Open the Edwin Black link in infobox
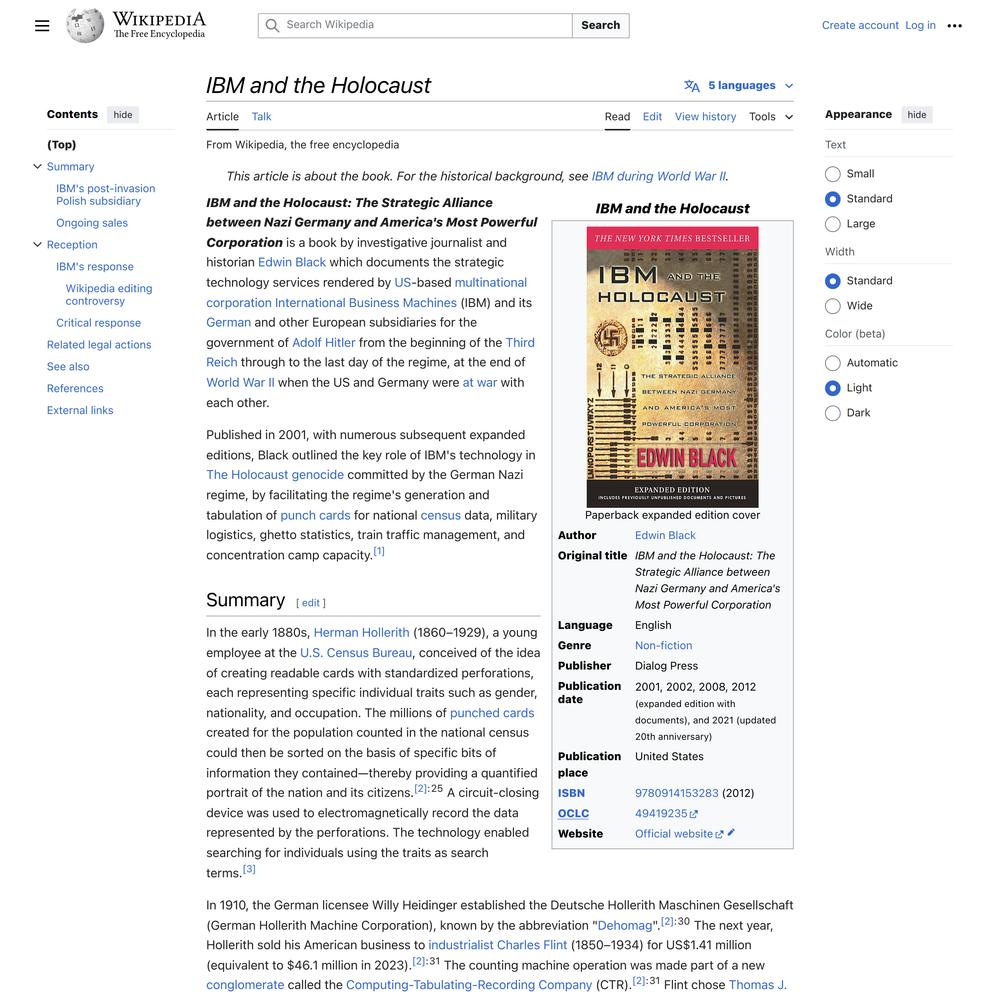 click(x=665, y=535)
